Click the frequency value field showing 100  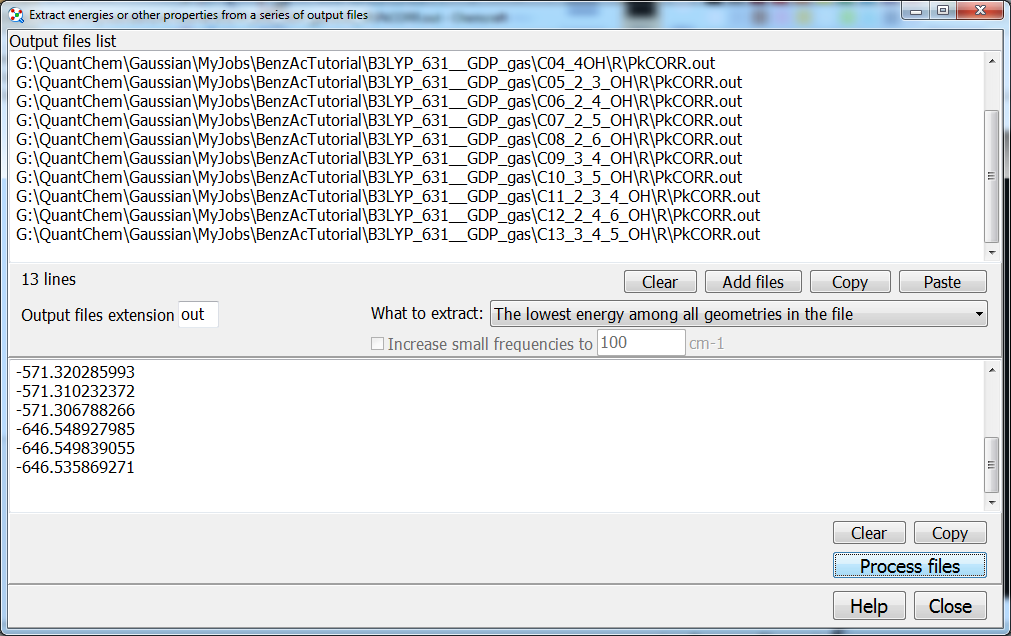click(x=640, y=344)
